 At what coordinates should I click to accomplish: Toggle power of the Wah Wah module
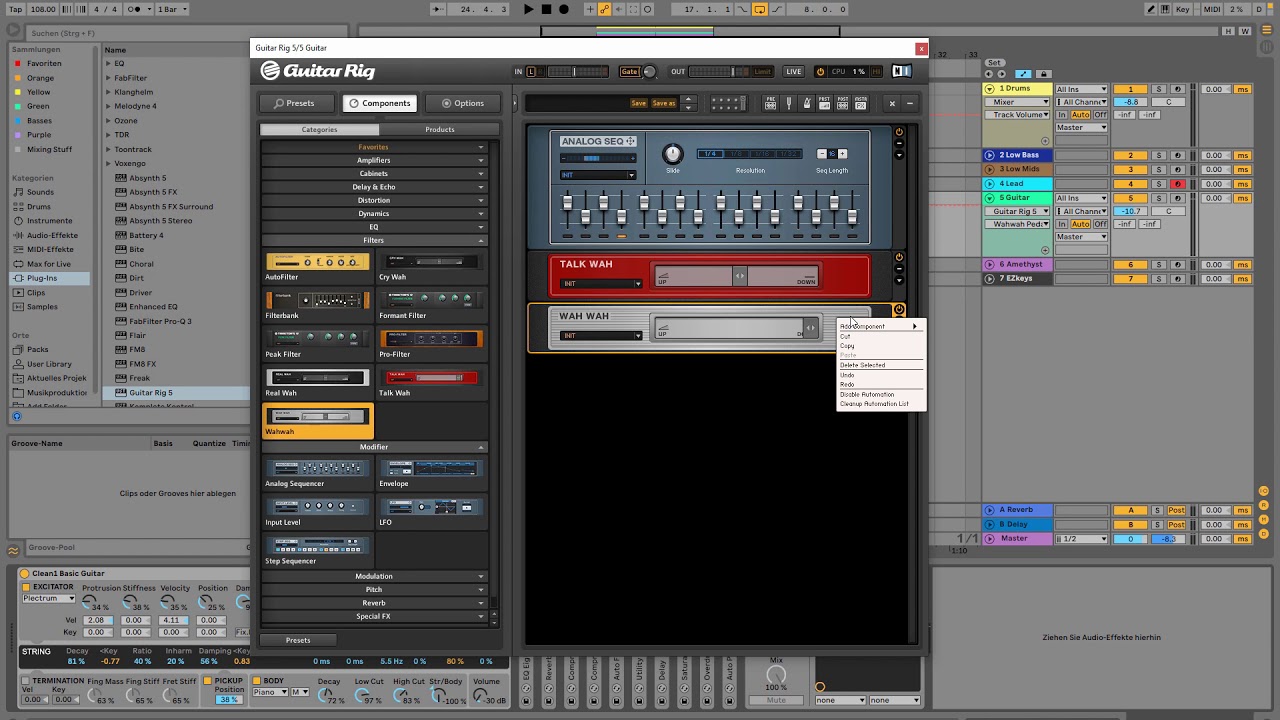899,310
